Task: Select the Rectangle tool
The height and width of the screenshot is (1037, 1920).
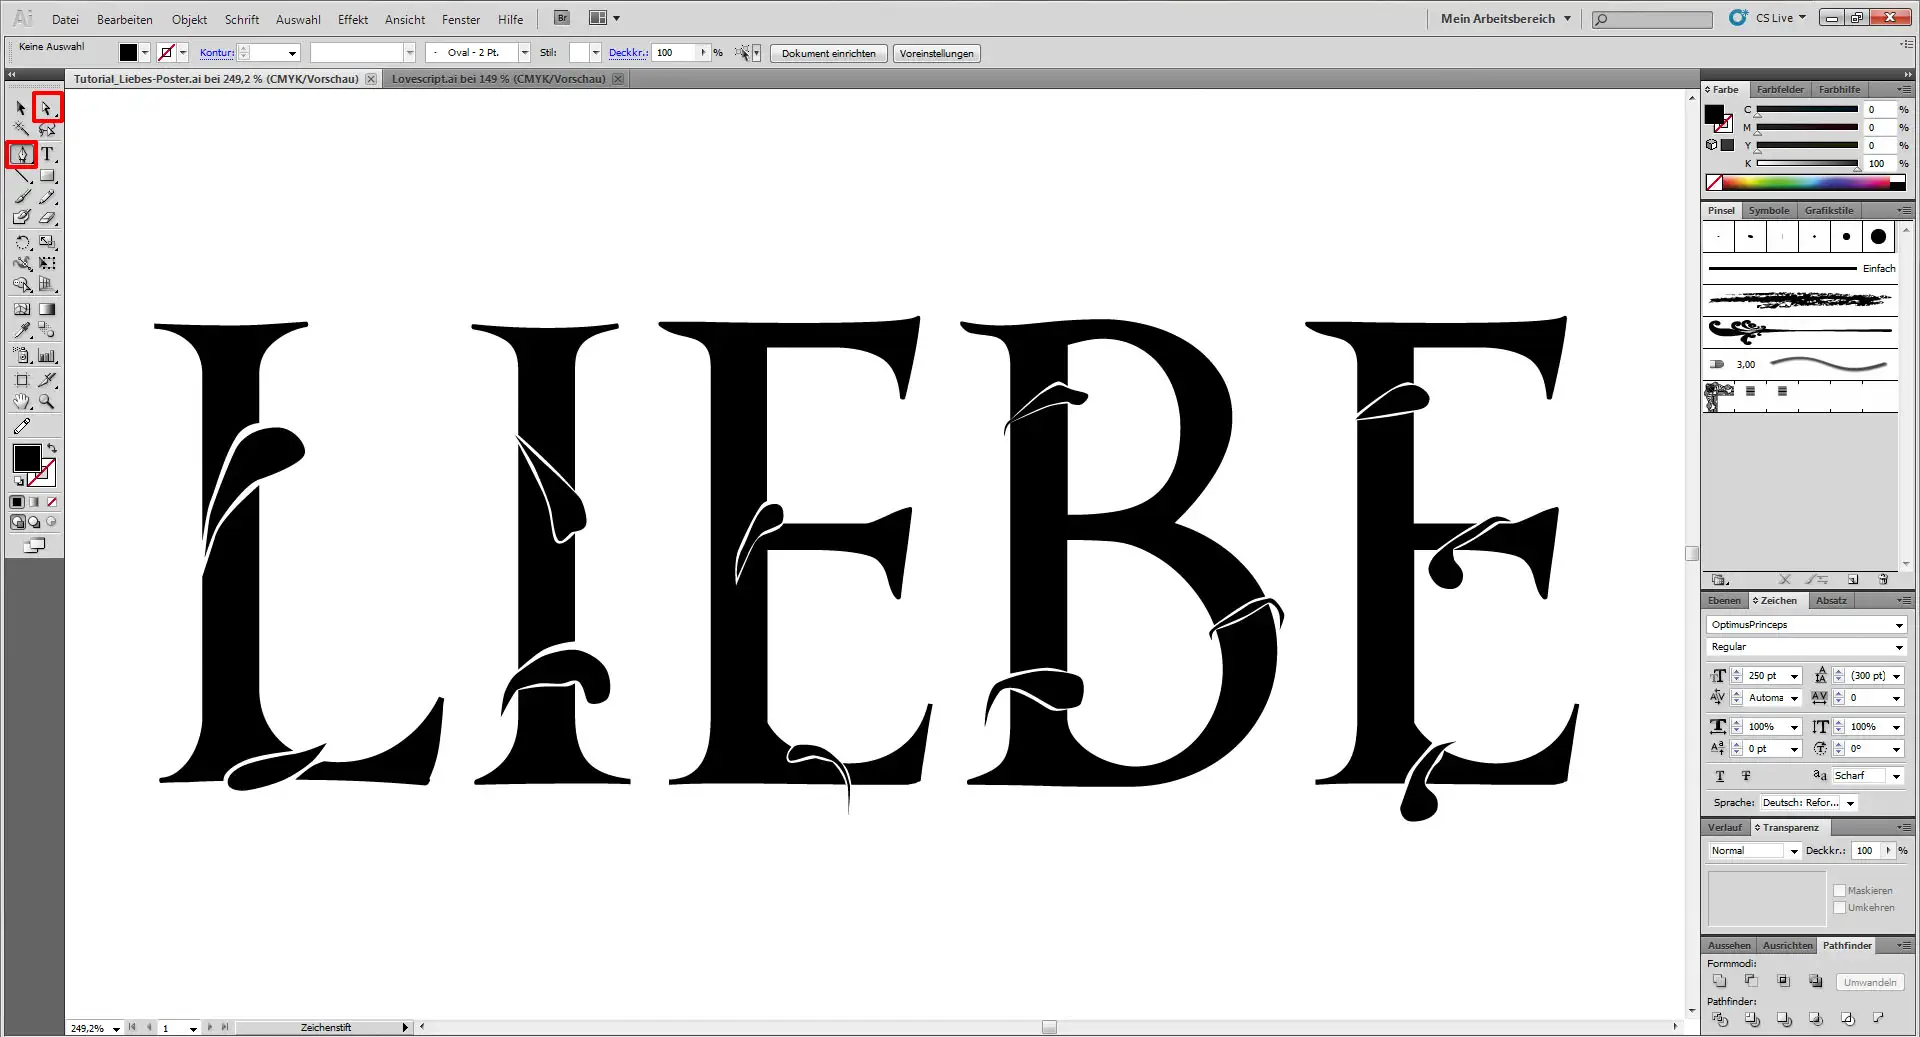Action: [48, 176]
